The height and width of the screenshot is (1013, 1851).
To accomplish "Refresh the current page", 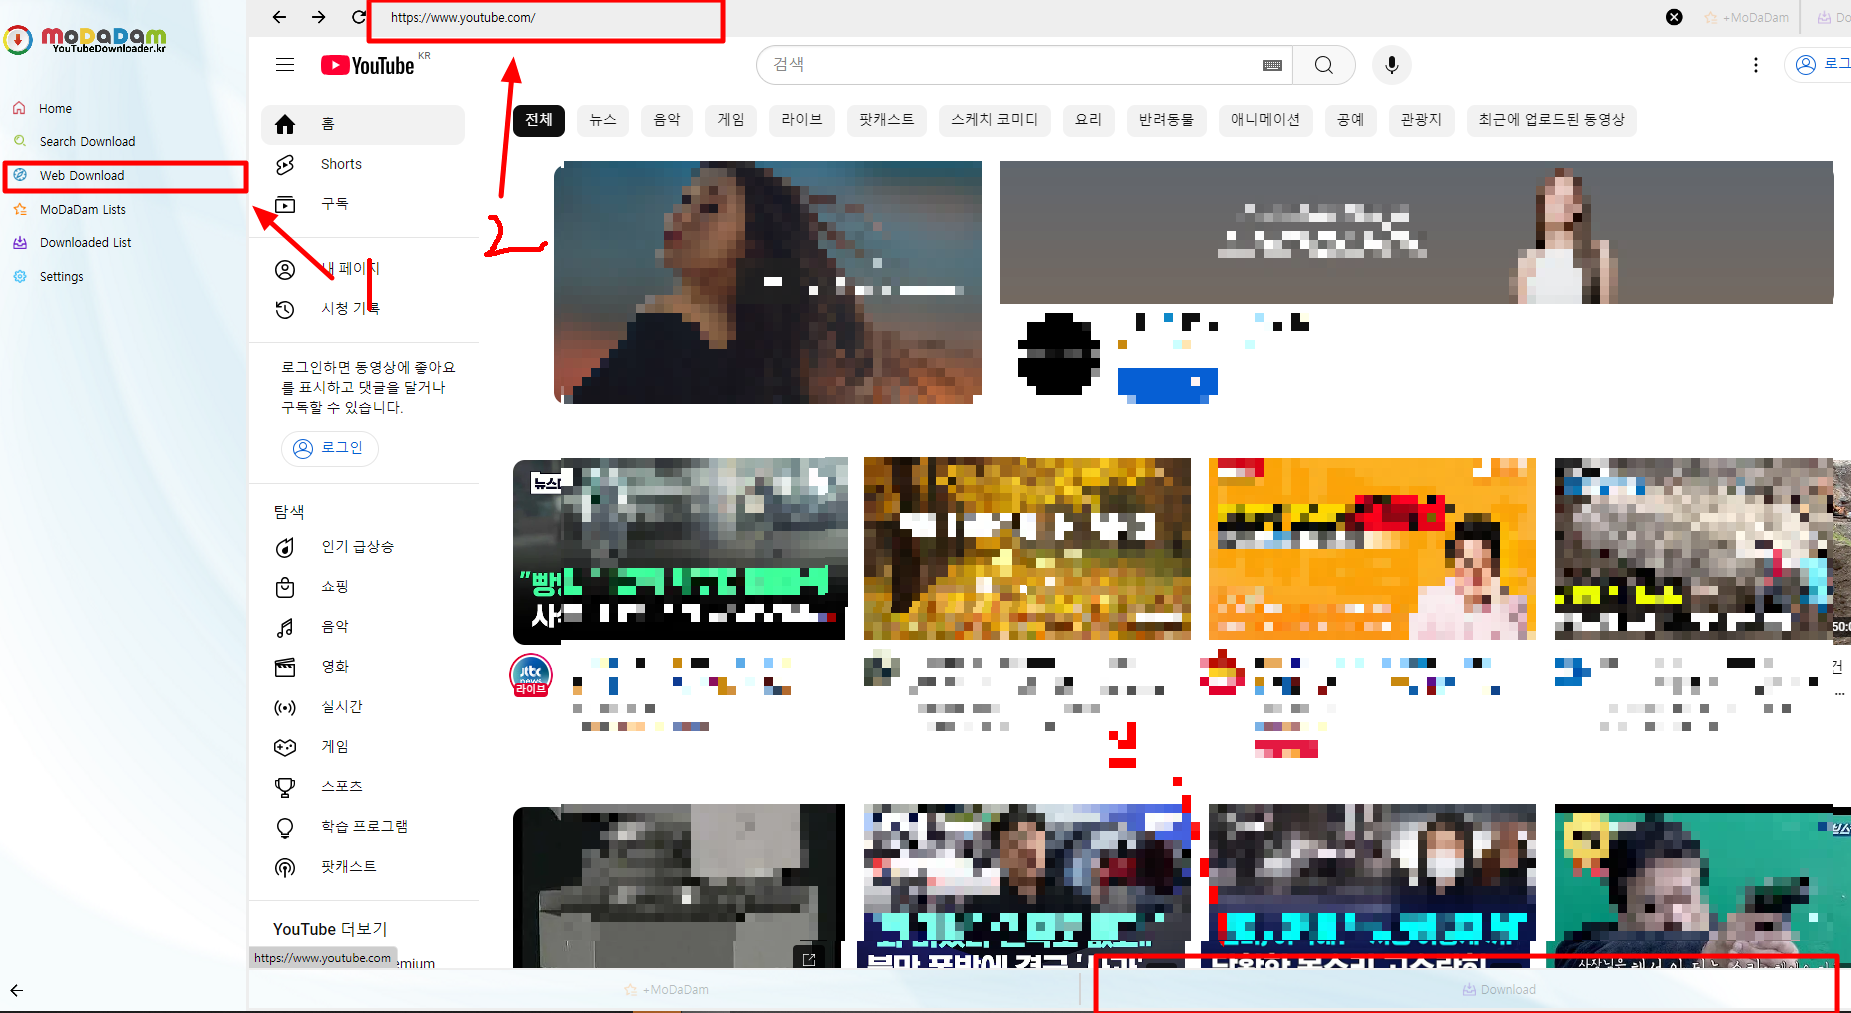I will tap(358, 17).
